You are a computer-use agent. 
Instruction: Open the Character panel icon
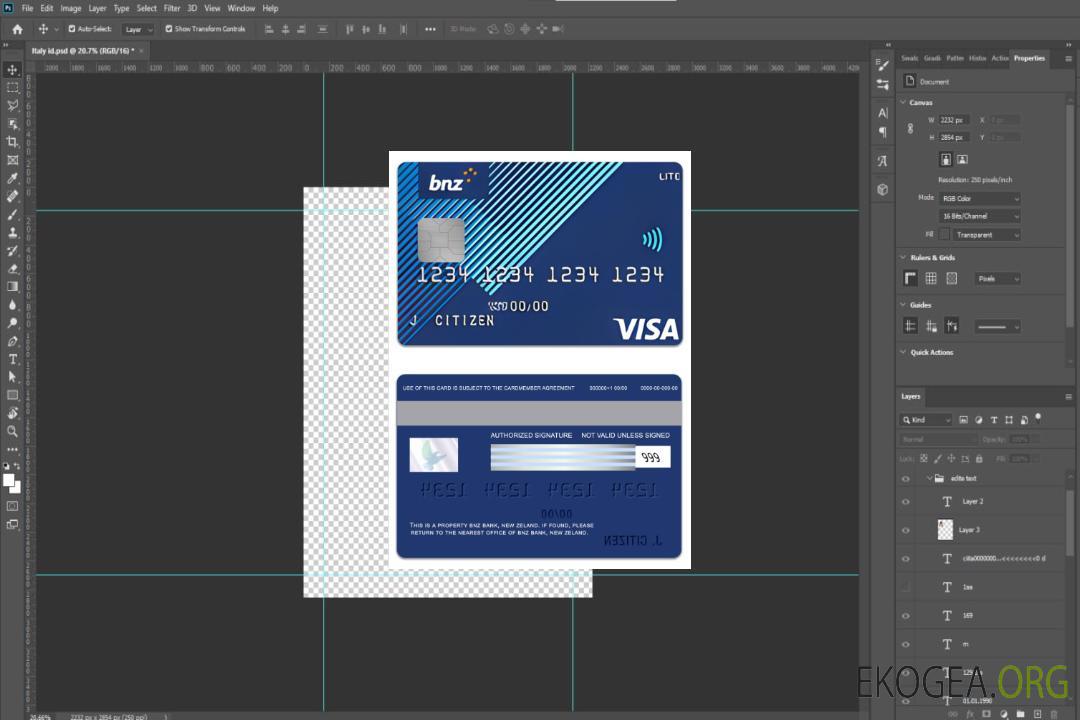882,112
